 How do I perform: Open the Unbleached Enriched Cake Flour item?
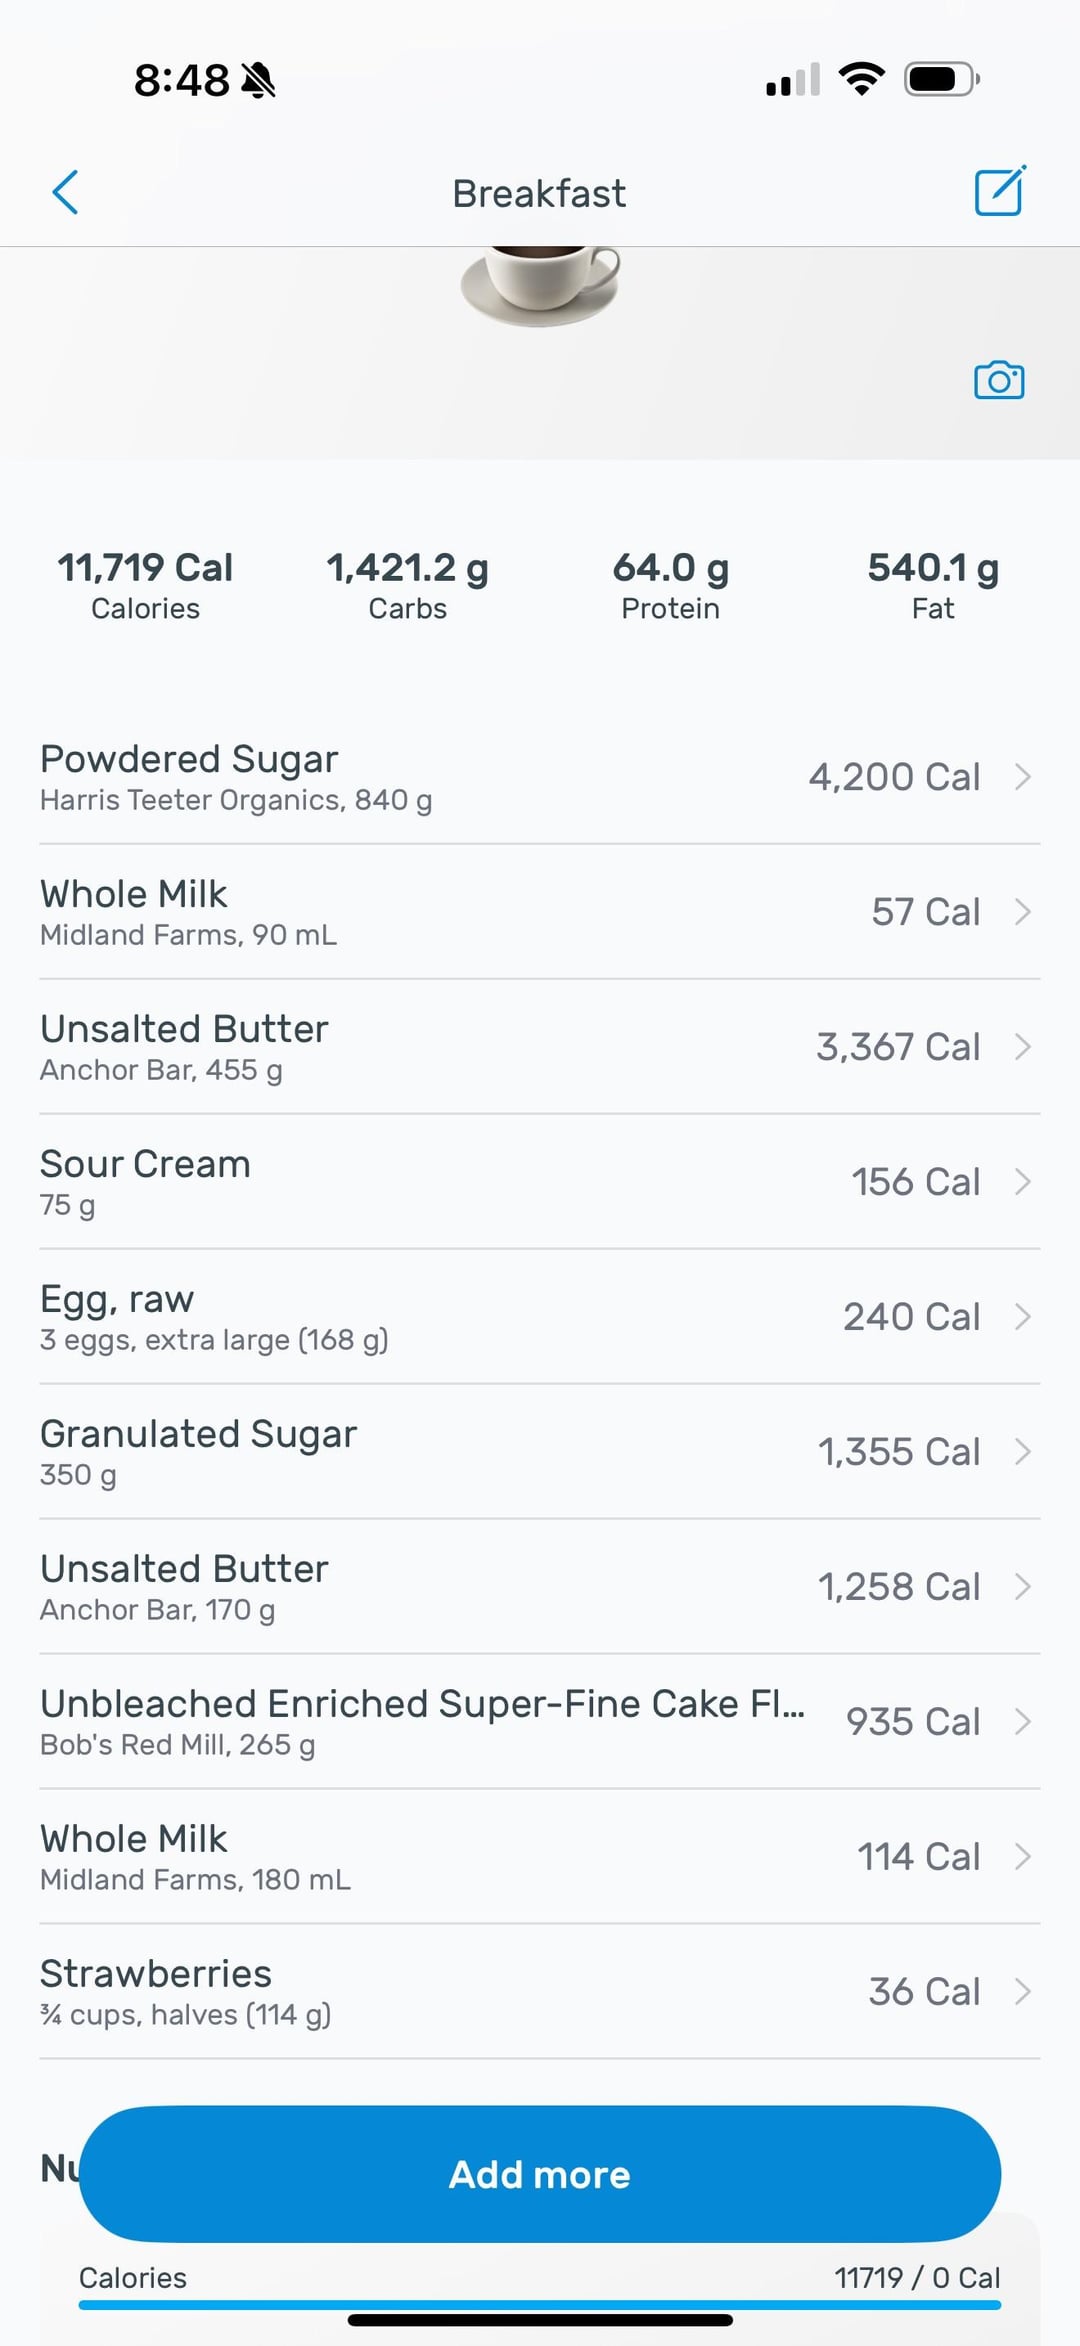420,1721
